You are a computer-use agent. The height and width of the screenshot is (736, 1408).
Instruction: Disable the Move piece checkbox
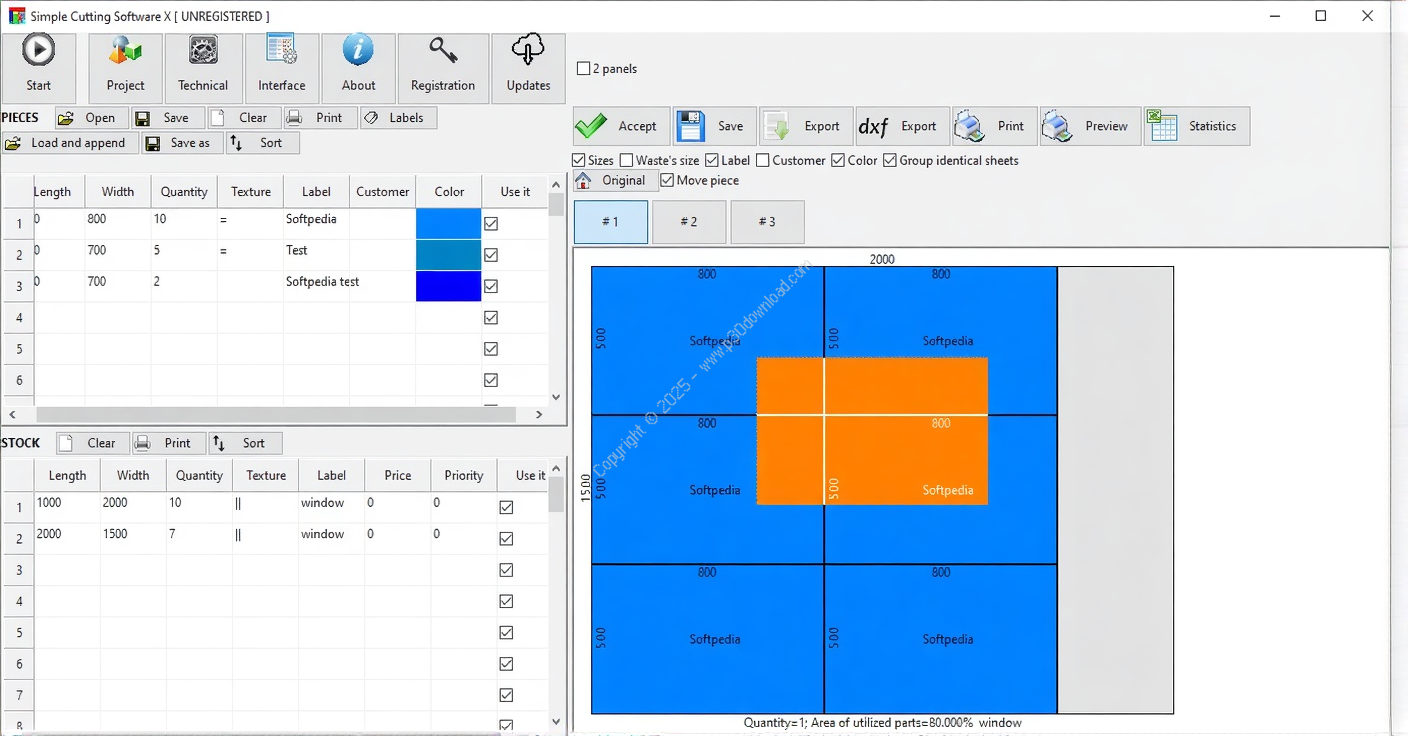tap(668, 181)
